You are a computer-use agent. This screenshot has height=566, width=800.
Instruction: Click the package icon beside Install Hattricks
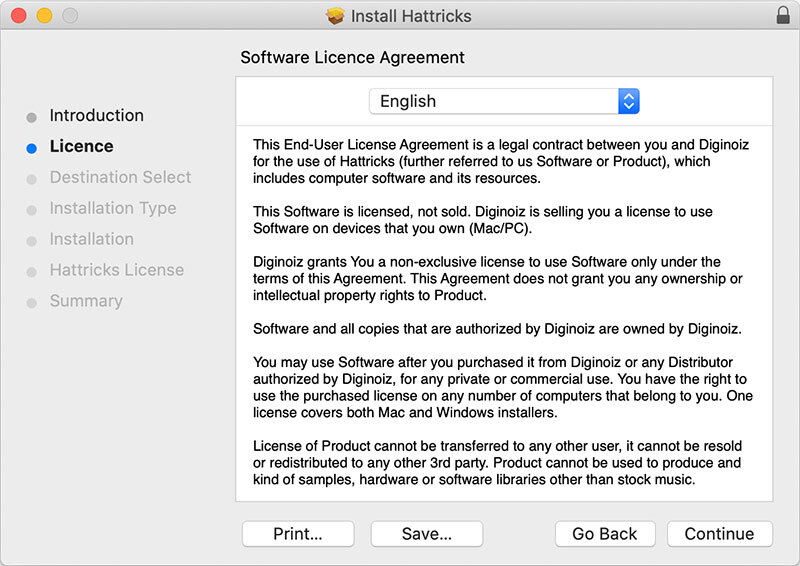(x=335, y=16)
